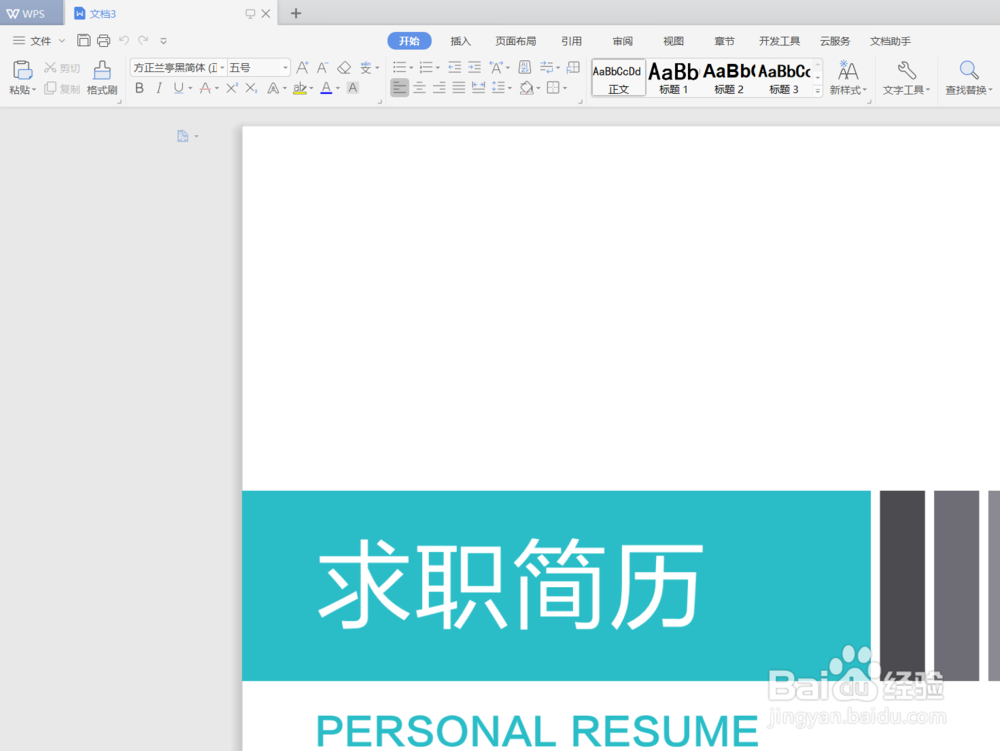Open the numbered list dropdown arrow
Viewport: 1000px width, 751px height.
pos(438,68)
